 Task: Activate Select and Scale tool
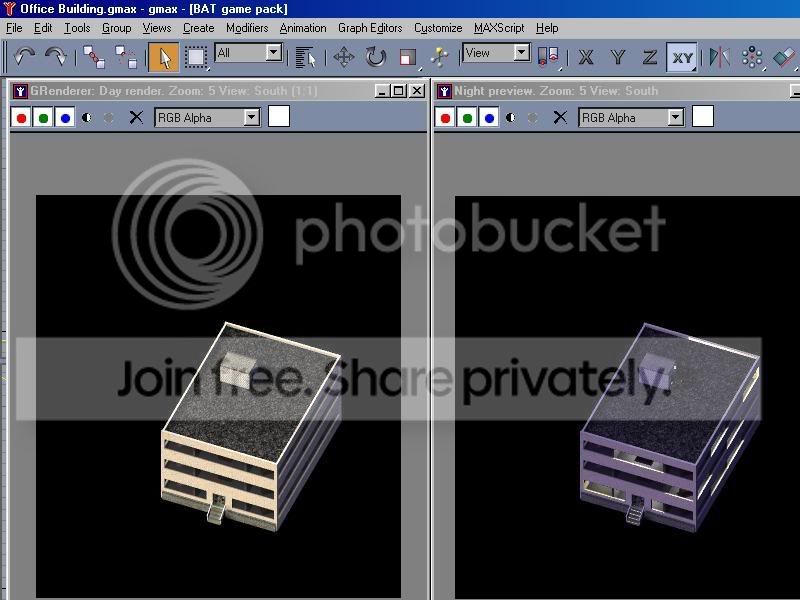click(408, 57)
